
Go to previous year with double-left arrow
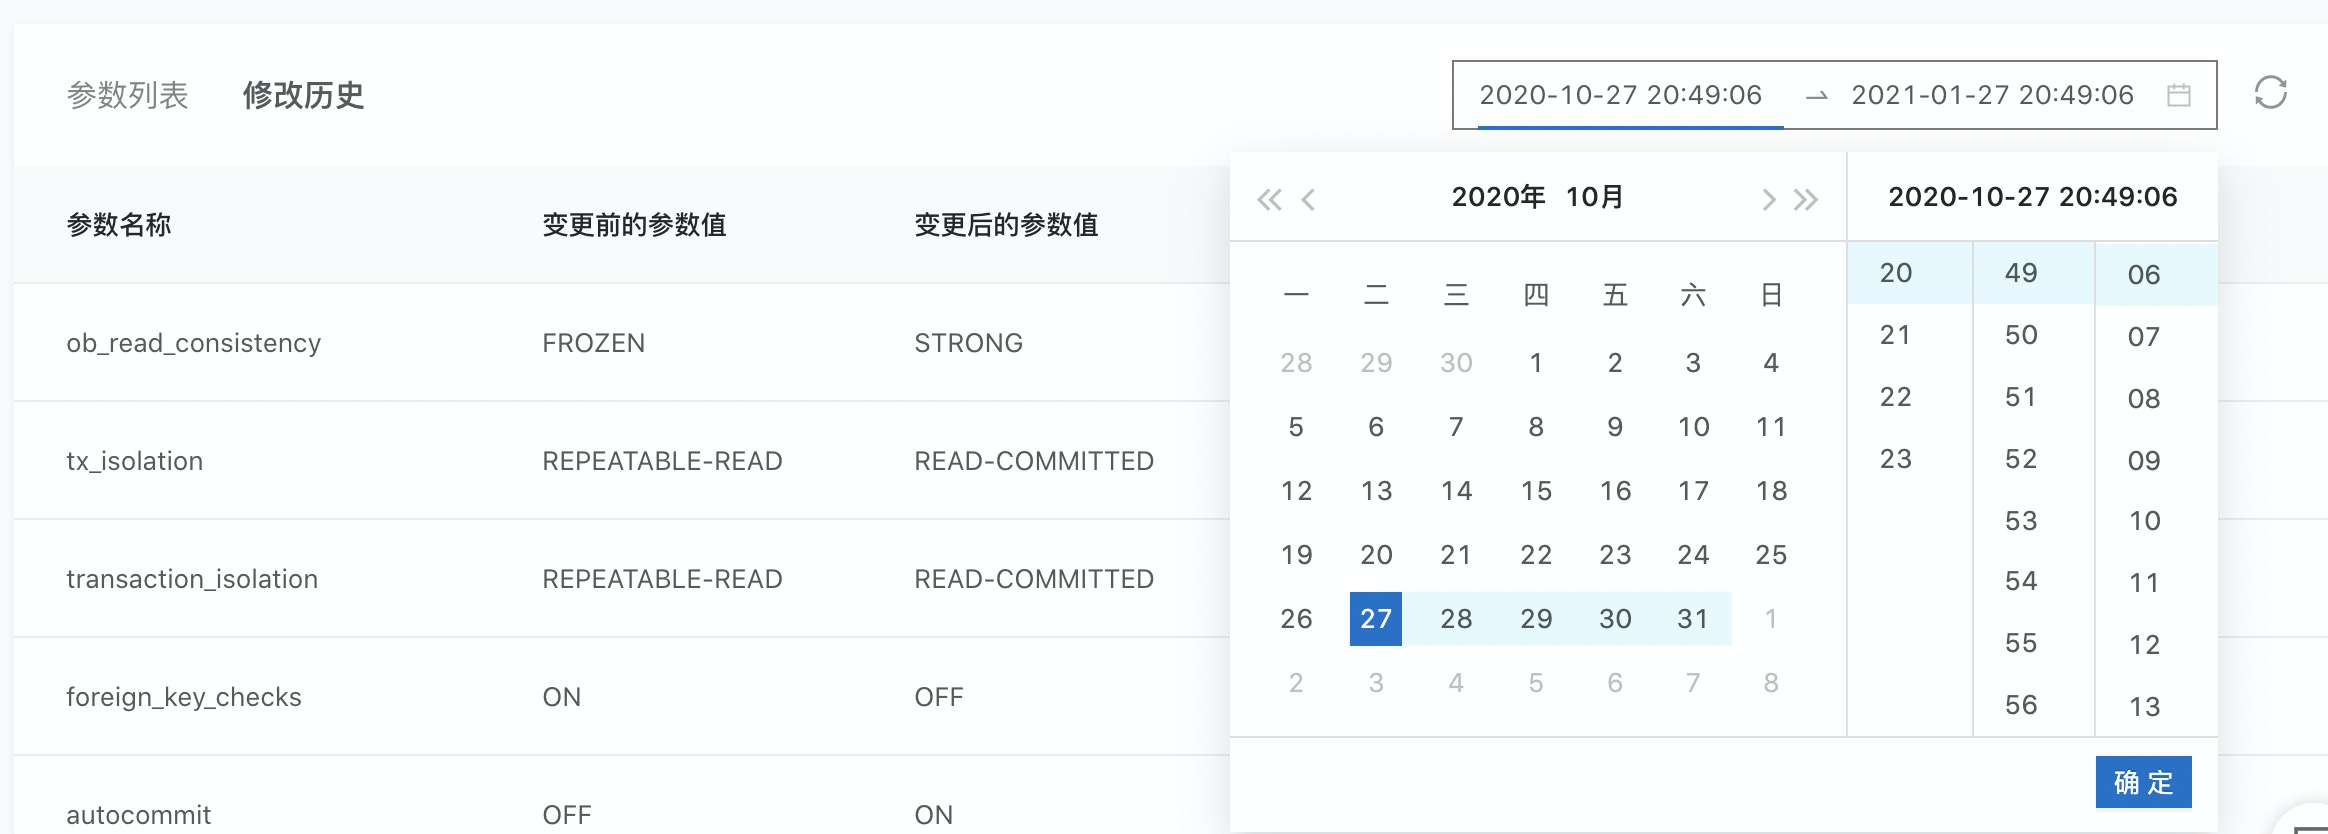(x=1269, y=200)
